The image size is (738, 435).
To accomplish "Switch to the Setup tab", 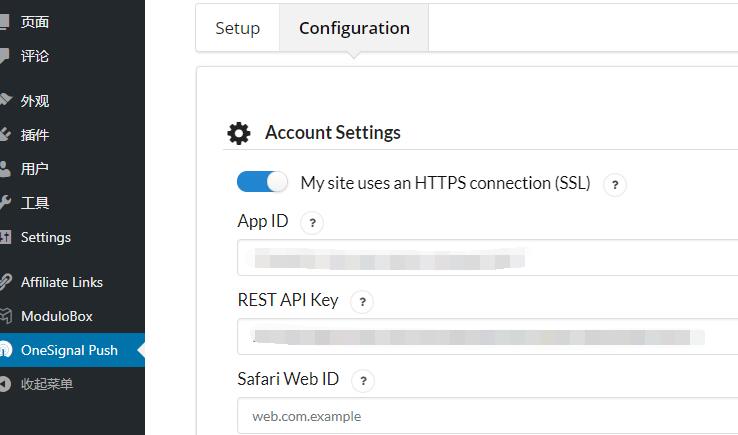I will 237,28.
